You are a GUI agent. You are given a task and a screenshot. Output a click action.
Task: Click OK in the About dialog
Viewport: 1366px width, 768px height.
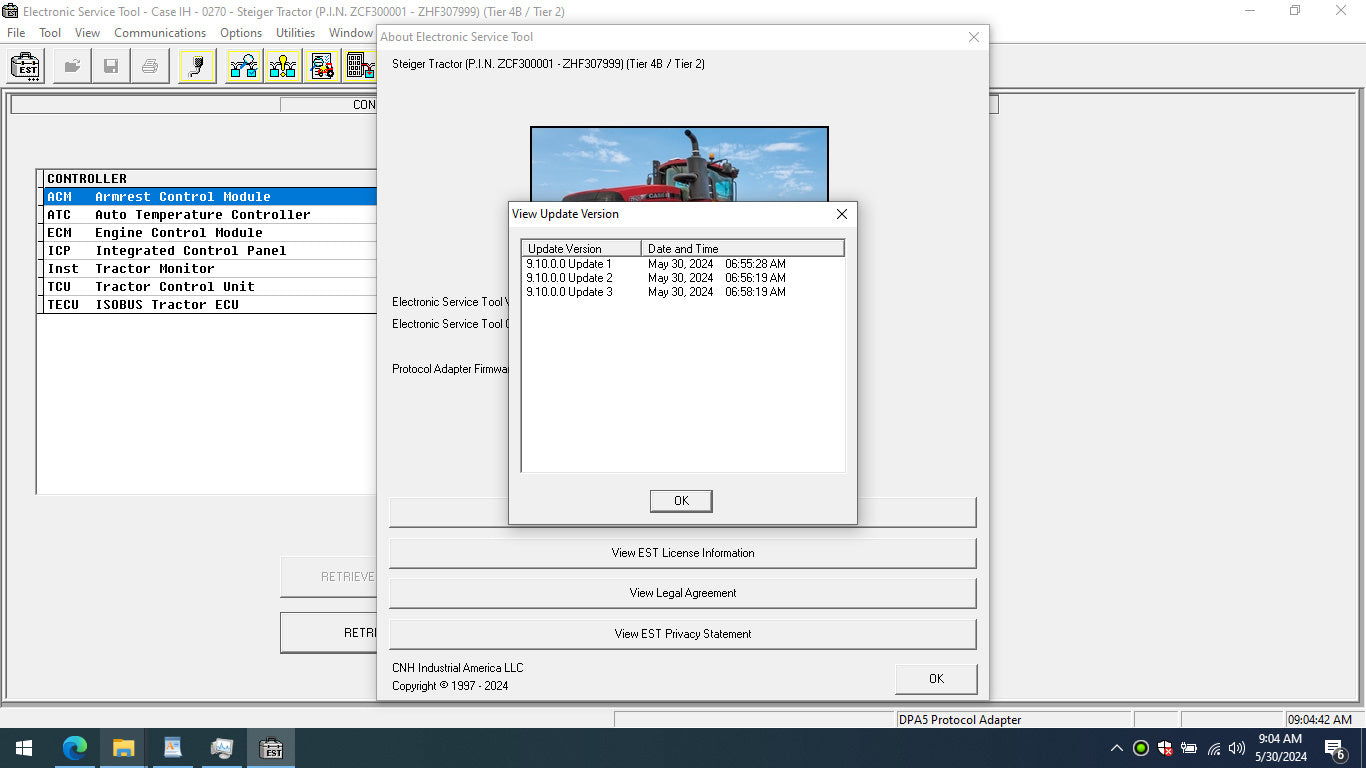(x=936, y=679)
